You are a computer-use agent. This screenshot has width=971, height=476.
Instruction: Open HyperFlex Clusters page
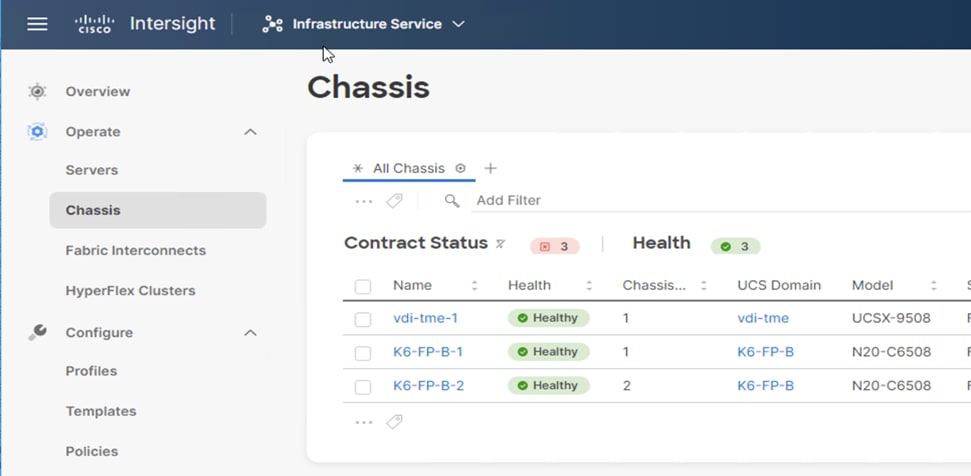(x=131, y=291)
